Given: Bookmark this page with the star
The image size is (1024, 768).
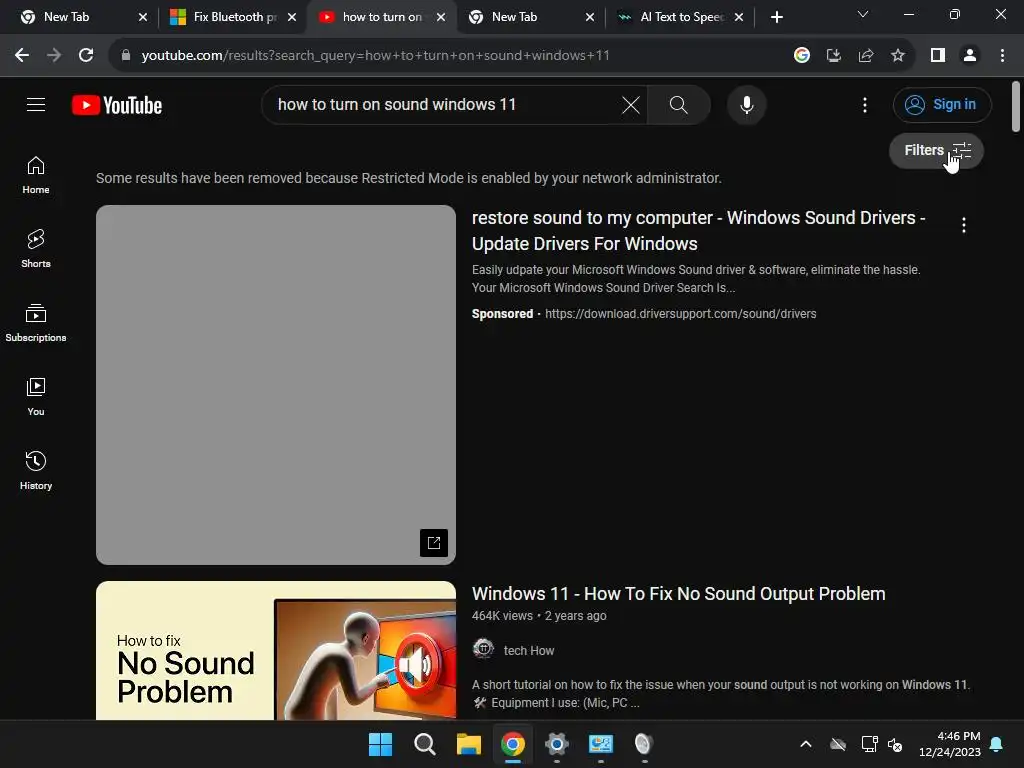Looking at the screenshot, I should point(898,56).
